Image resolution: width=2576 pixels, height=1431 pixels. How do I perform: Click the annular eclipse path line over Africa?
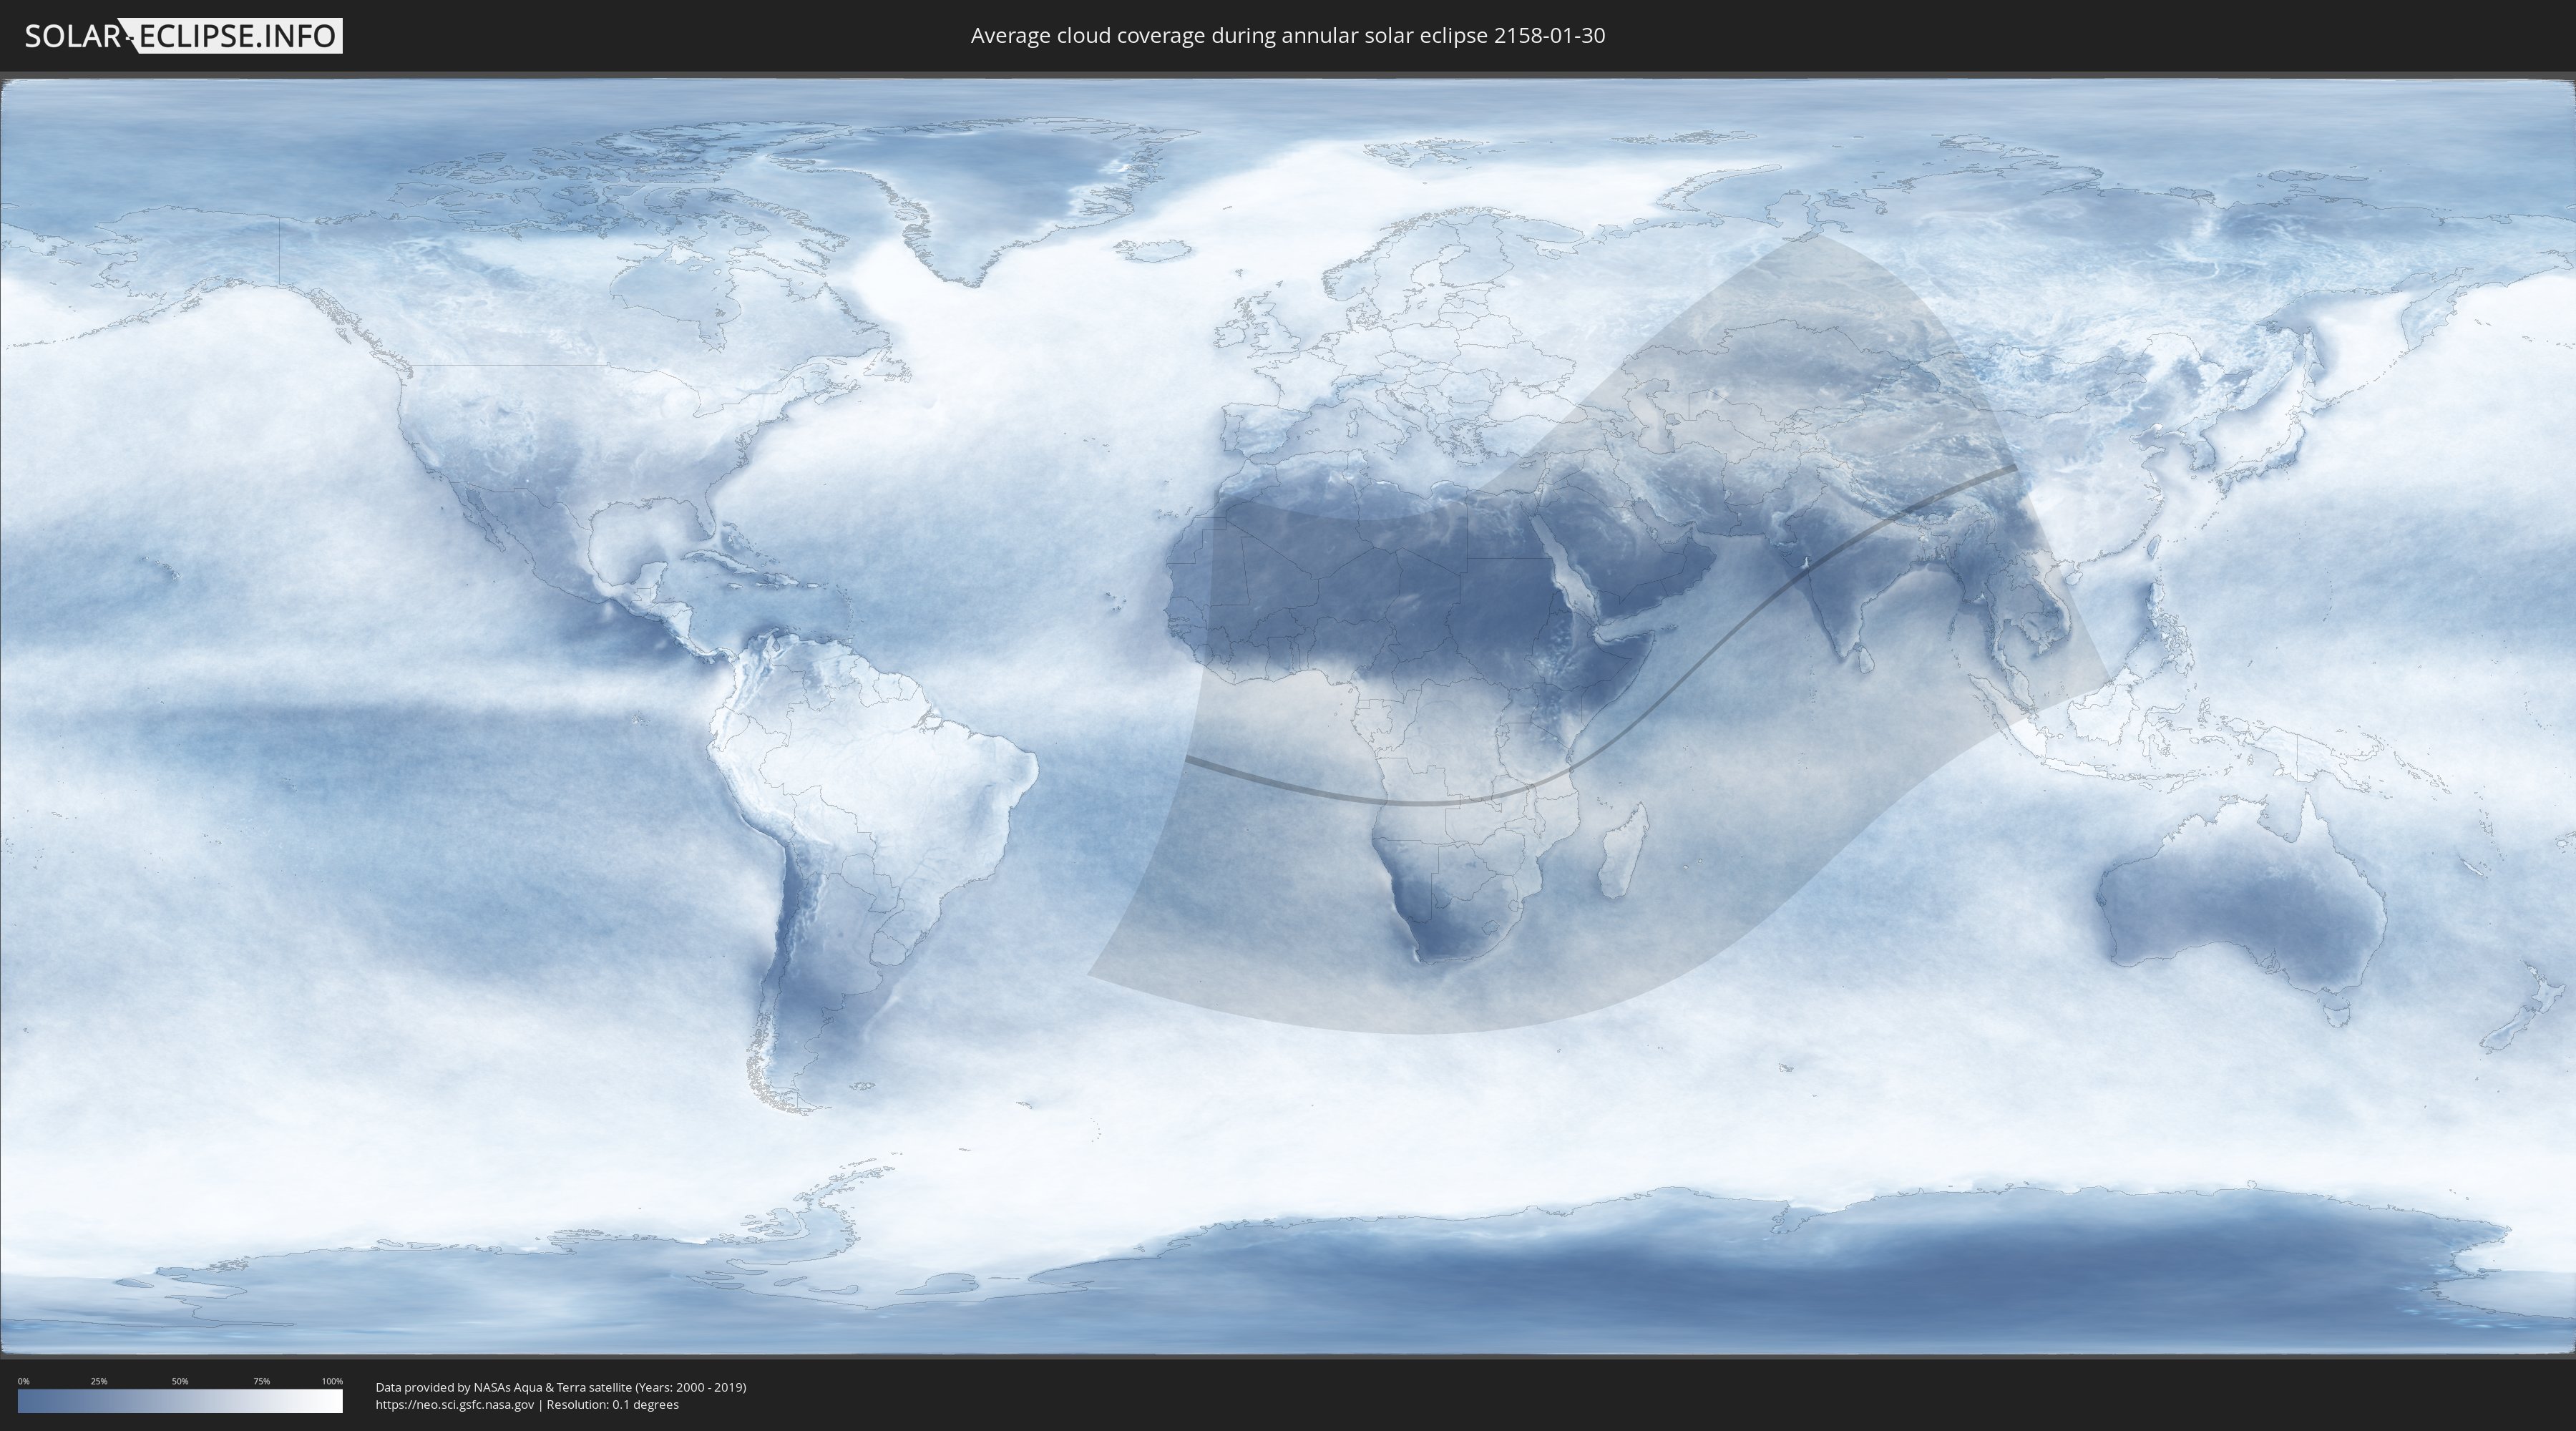[1420, 802]
